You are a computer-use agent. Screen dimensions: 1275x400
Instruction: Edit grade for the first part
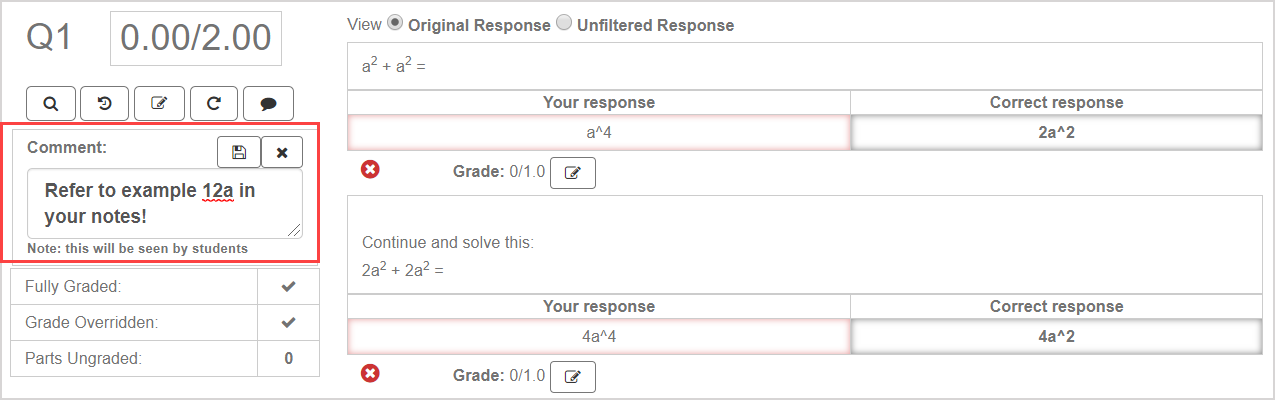pyautogui.click(x=573, y=173)
